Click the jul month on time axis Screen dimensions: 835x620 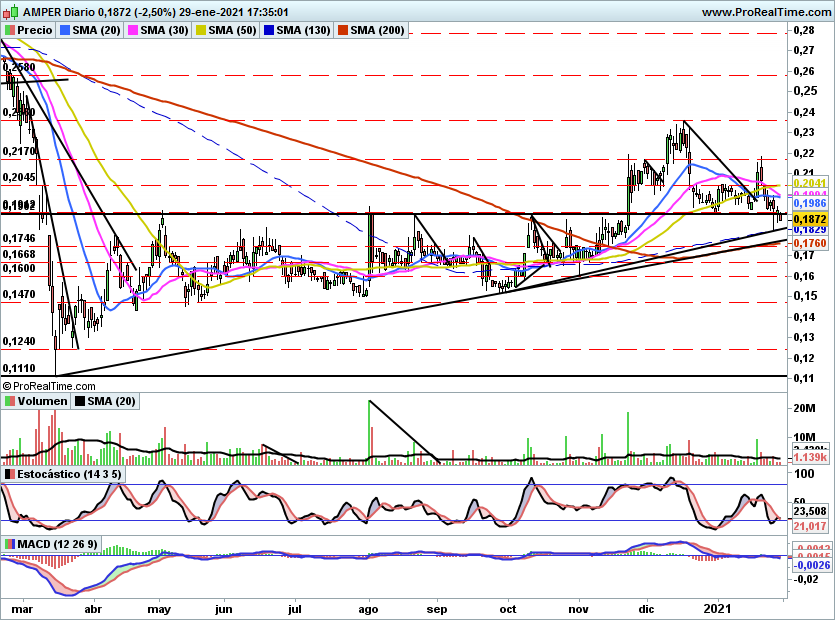294,609
